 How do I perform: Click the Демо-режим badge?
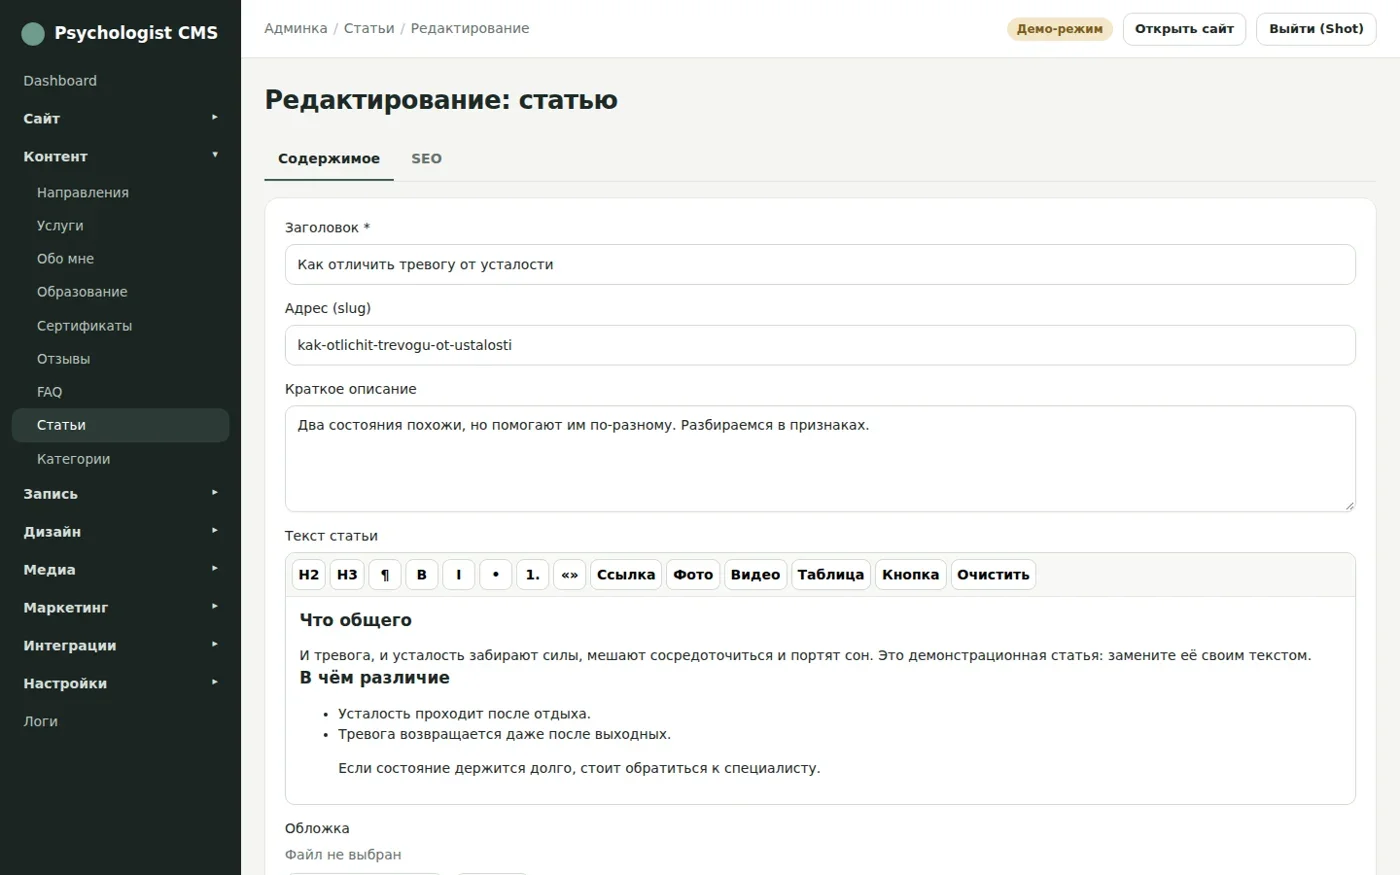(1060, 29)
